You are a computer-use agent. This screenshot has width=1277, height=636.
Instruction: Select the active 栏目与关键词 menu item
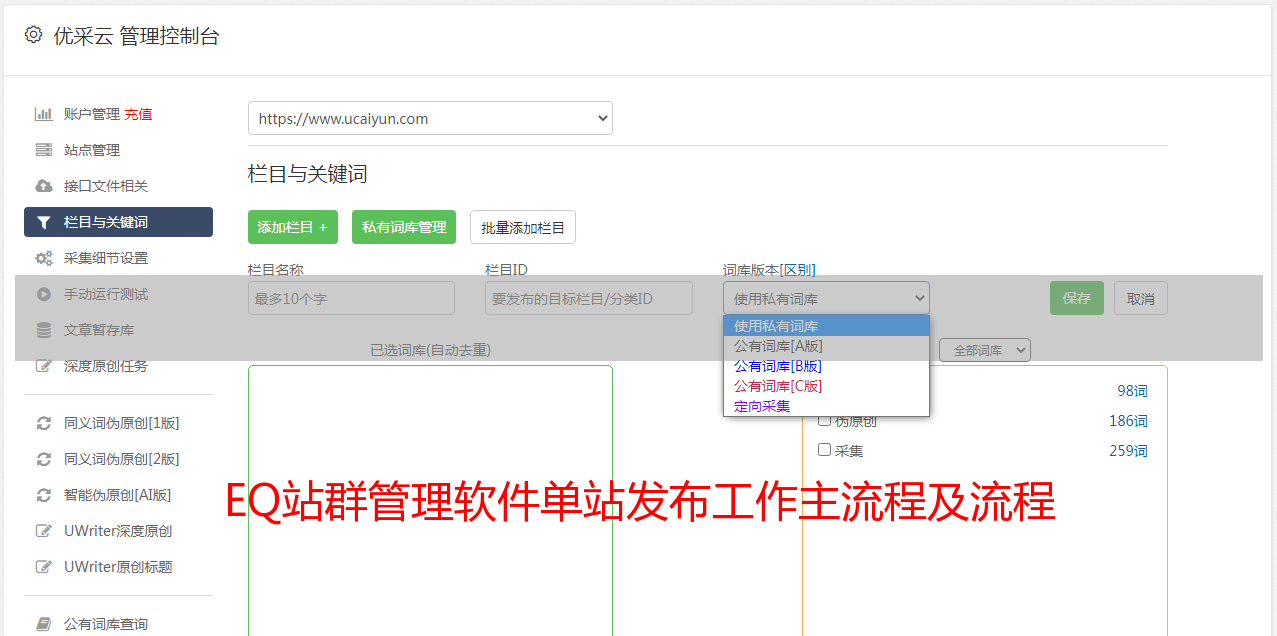point(118,222)
